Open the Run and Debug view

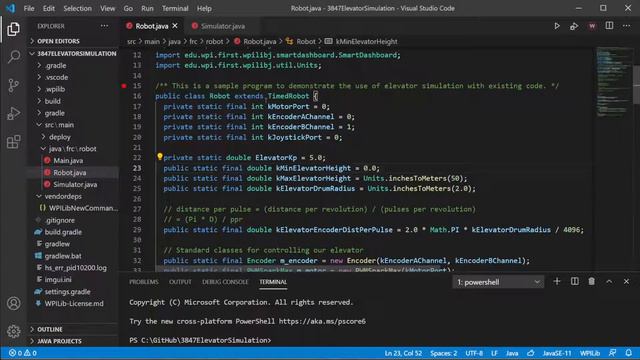coord(13,113)
